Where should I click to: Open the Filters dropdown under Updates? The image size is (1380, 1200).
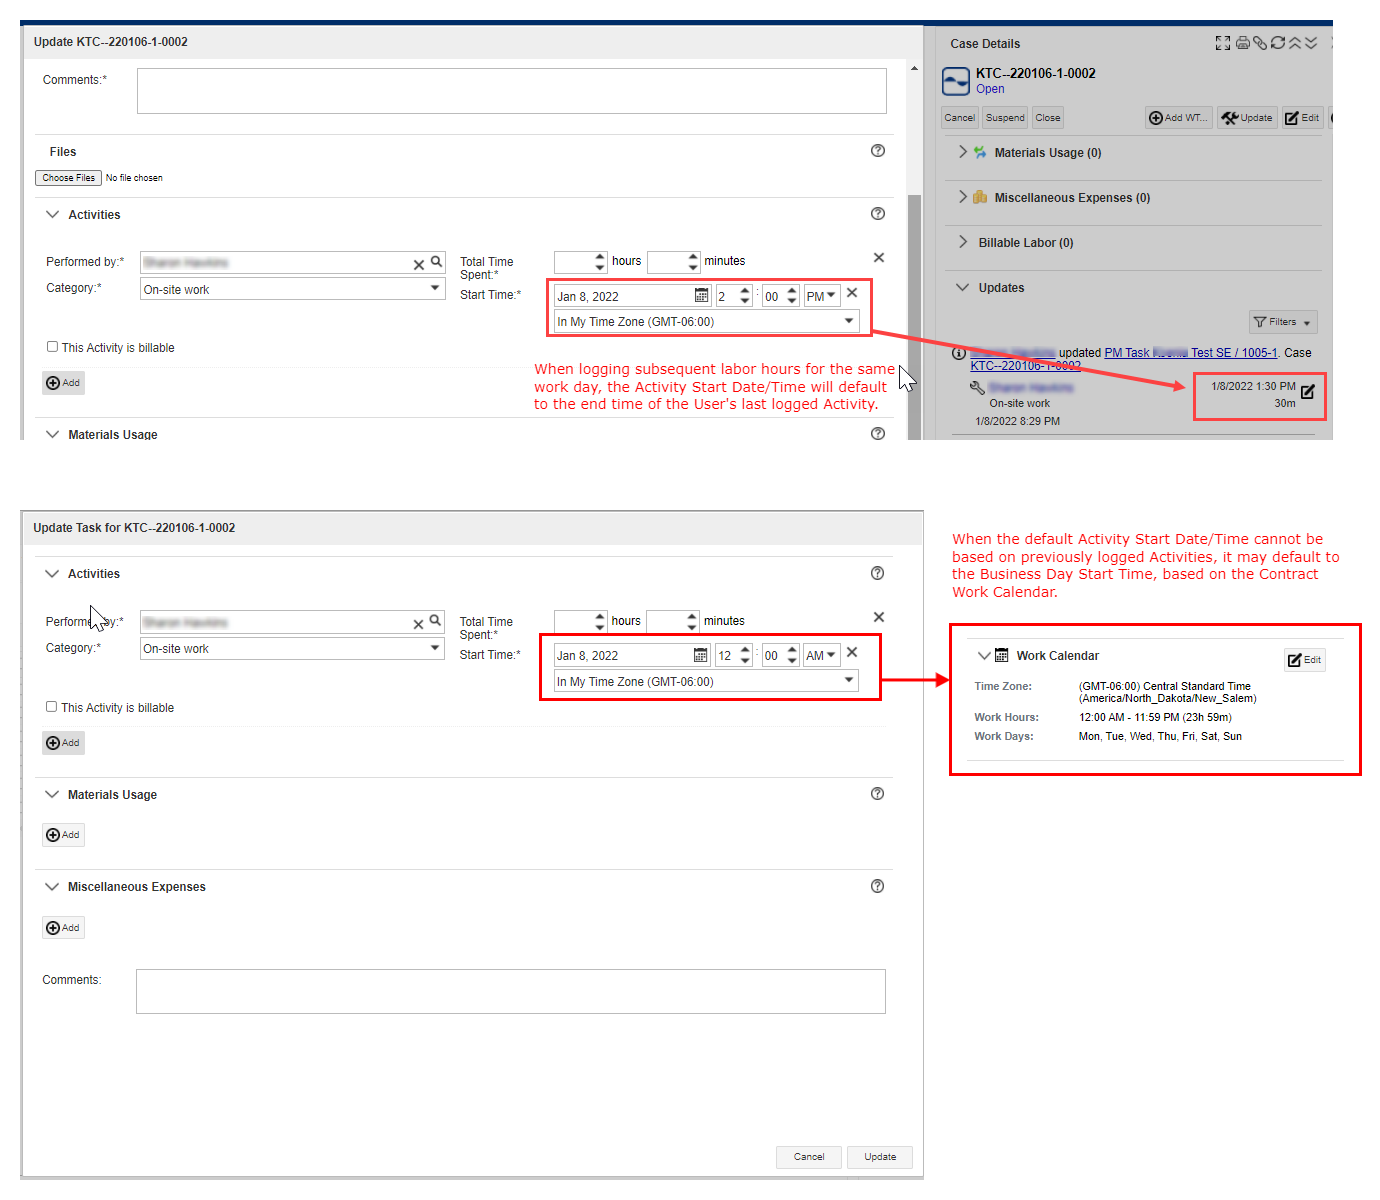pyautogui.click(x=1283, y=322)
